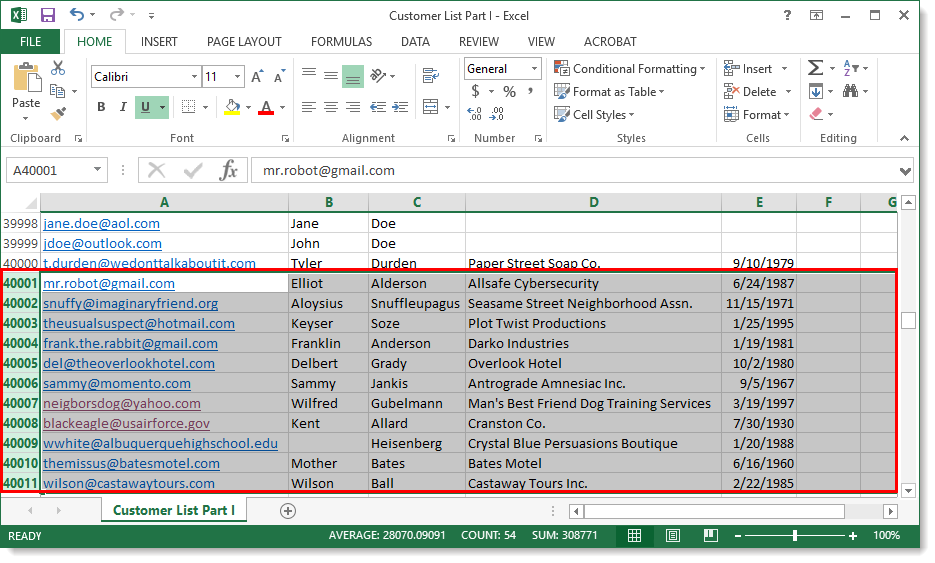The width and height of the screenshot is (935, 563).
Task: Click the Wrap Text icon
Action: 431,75
